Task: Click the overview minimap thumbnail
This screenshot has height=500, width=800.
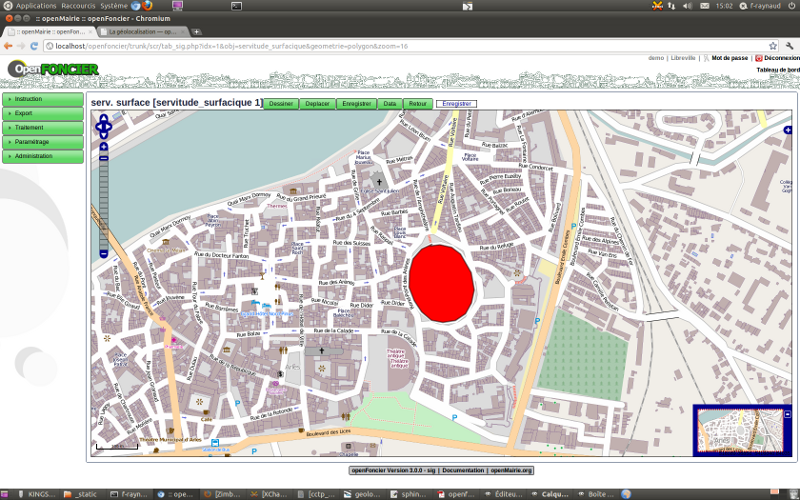Action: (x=742, y=431)
